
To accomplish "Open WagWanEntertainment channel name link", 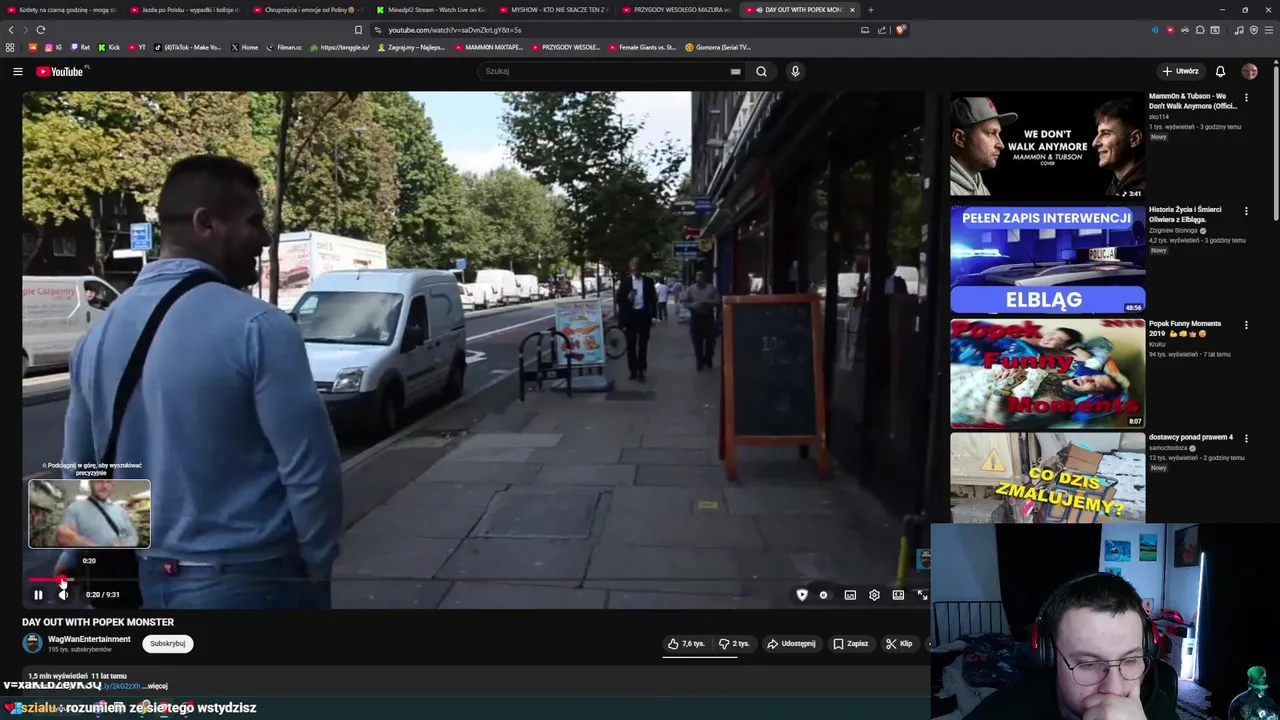I will pyautogui.click(x=89, y=639).
